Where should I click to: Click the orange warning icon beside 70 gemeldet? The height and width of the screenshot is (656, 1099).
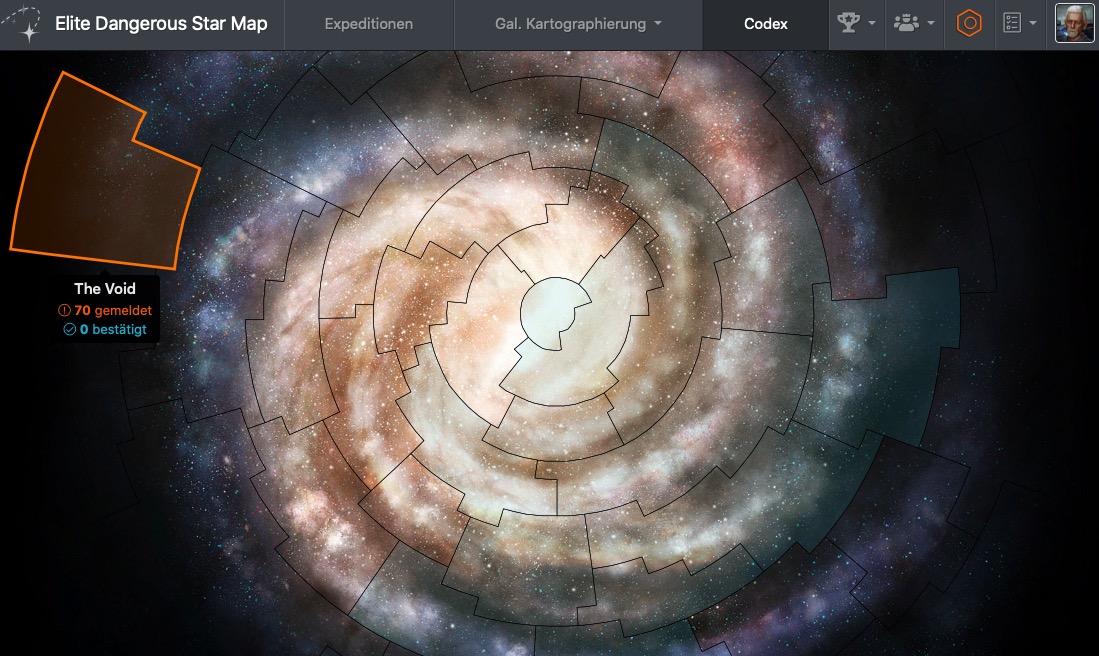[x=65, y=311]
